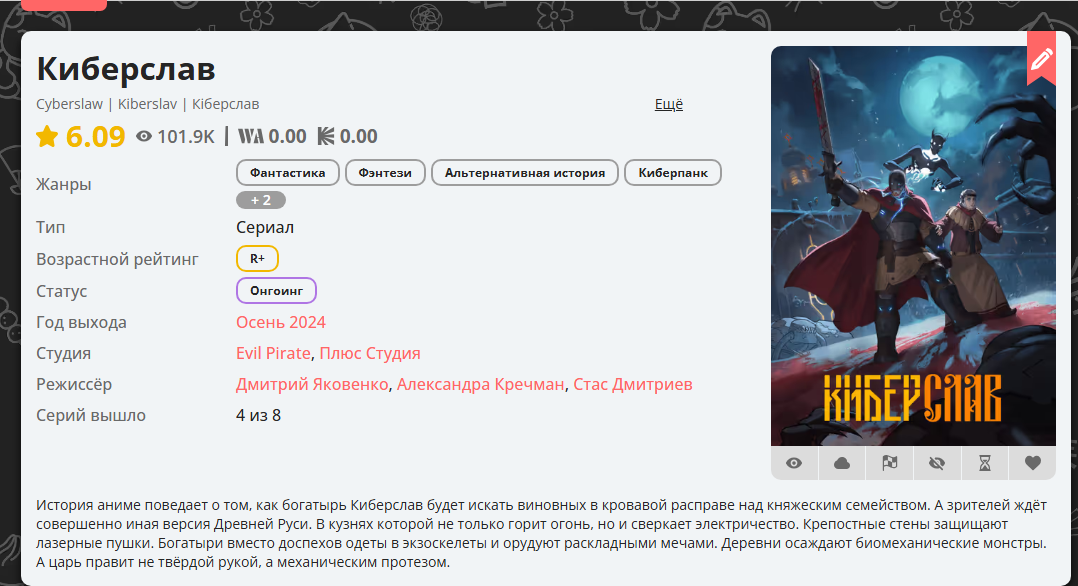The height and width of the screenshot is (586, 1078).
Task: Click the Онгоинг status badge
Action: click(276, 290)
